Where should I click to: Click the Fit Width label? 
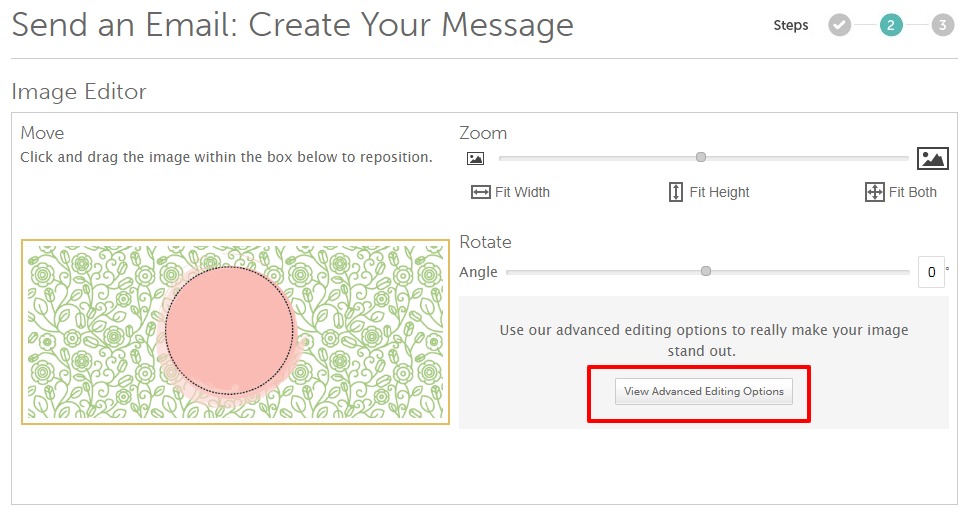pyautogui.click(x=522, y=192)
